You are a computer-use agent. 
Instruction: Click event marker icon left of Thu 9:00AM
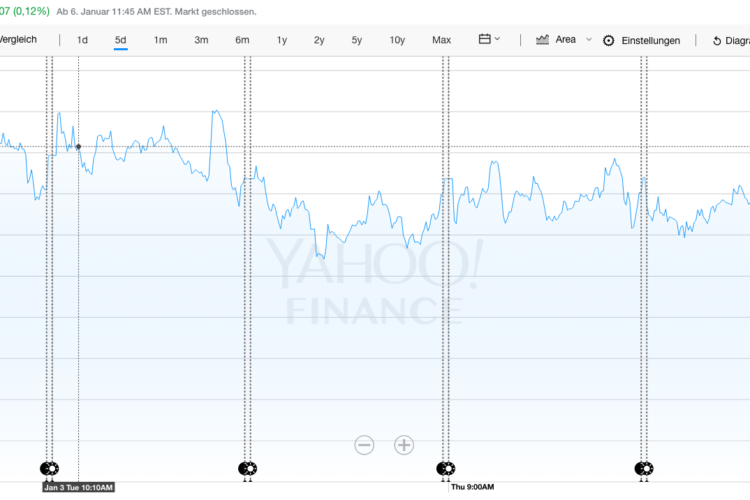[x=445, y=468]
